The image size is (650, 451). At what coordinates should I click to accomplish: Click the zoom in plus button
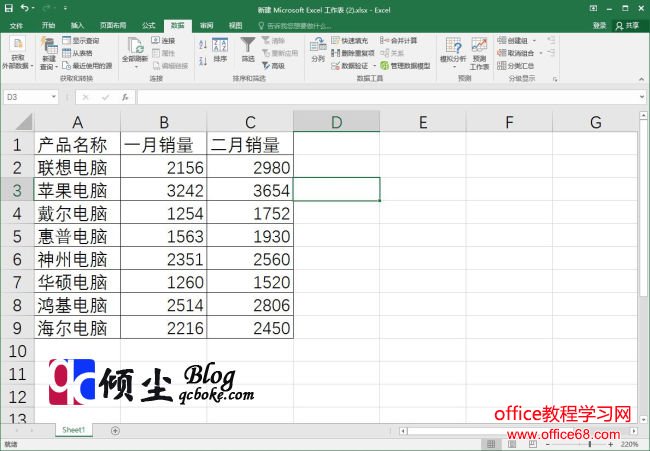(x=610, y=444)
